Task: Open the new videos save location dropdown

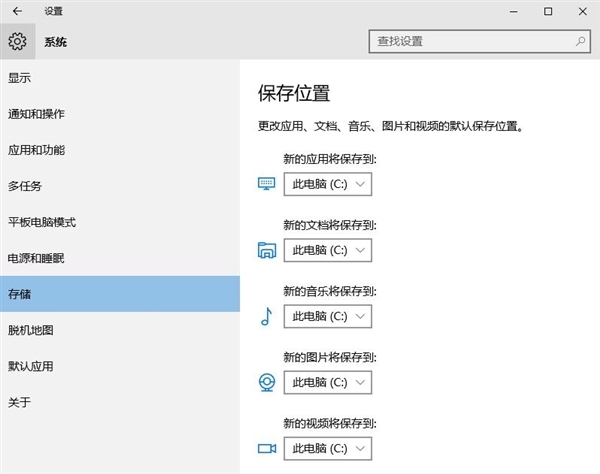Action: click(x=328, y=448)
